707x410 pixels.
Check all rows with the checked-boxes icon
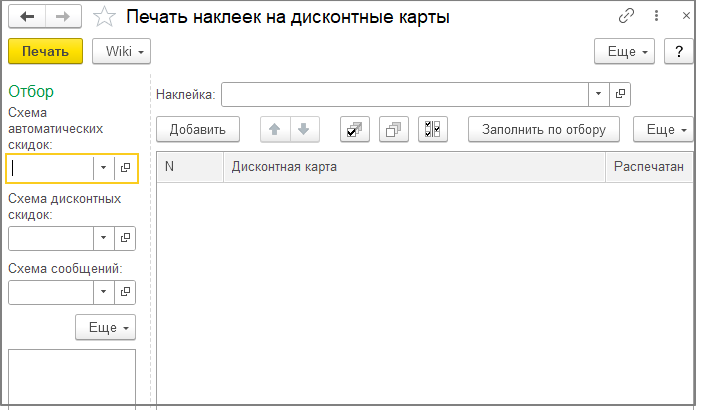[355, 129]
